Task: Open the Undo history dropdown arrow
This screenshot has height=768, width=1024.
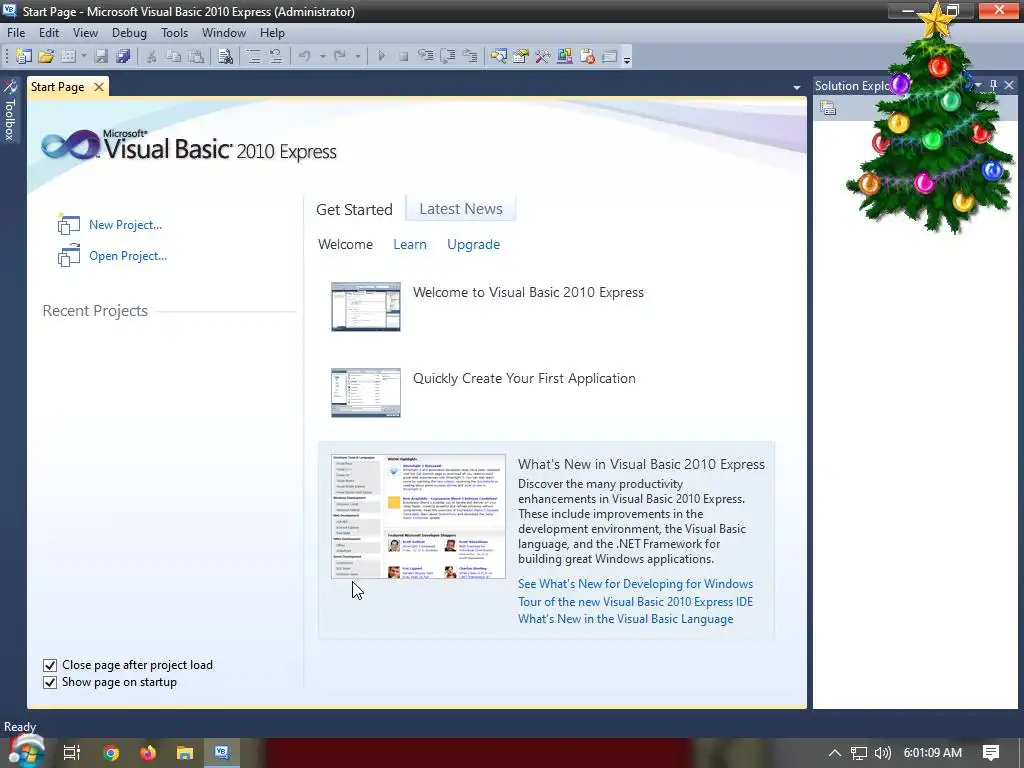Action: [322, 57]
